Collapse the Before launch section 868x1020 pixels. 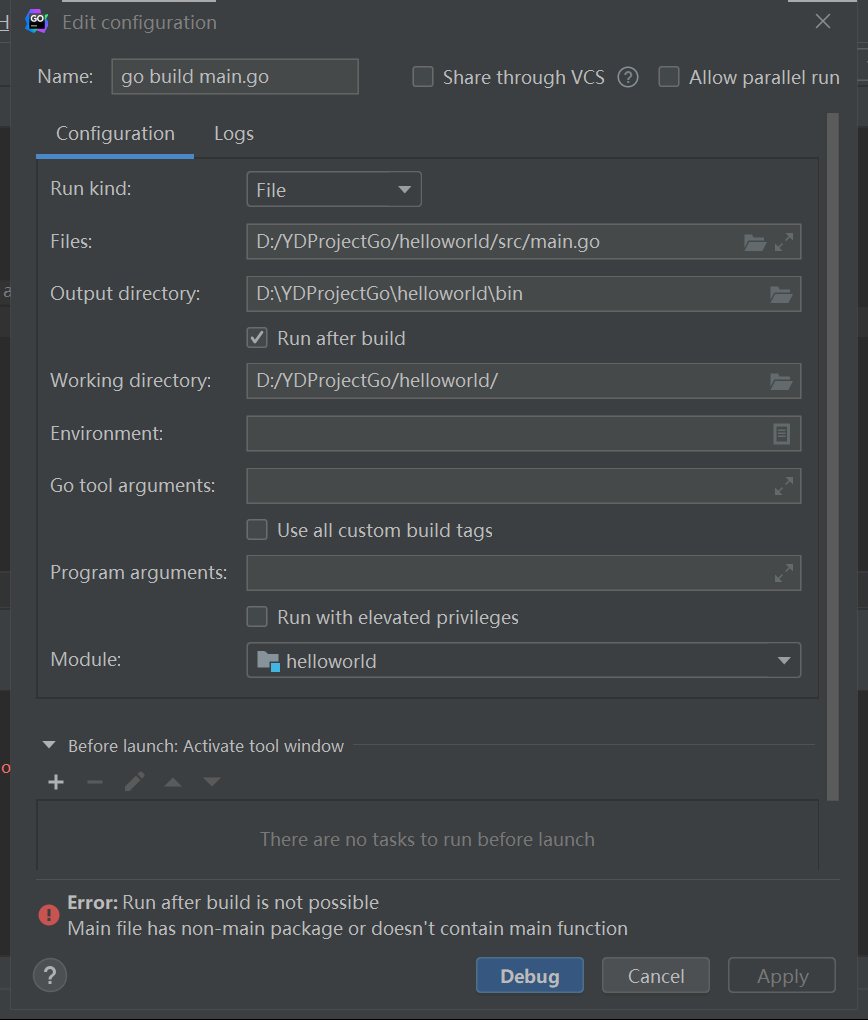[x=49, y=745]
